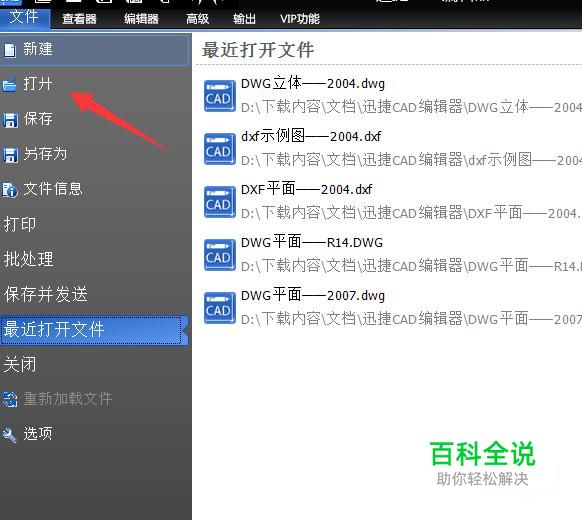Open recent file DWG平面——2007.dwg
Viewport: 582px width, 520px height.
click(313, 295)
